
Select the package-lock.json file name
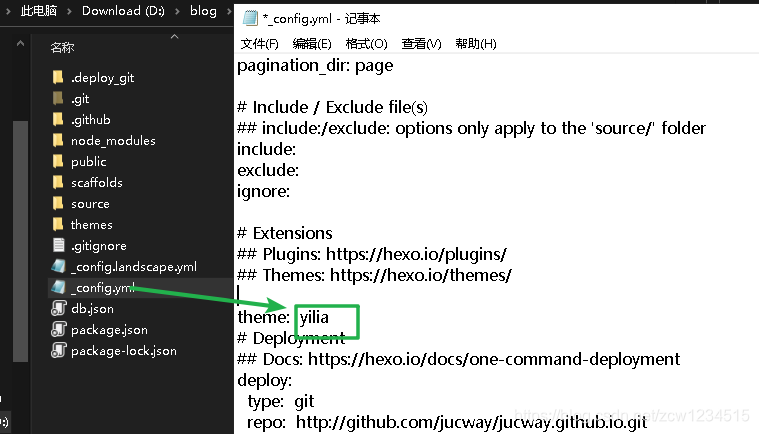(124, 351)
